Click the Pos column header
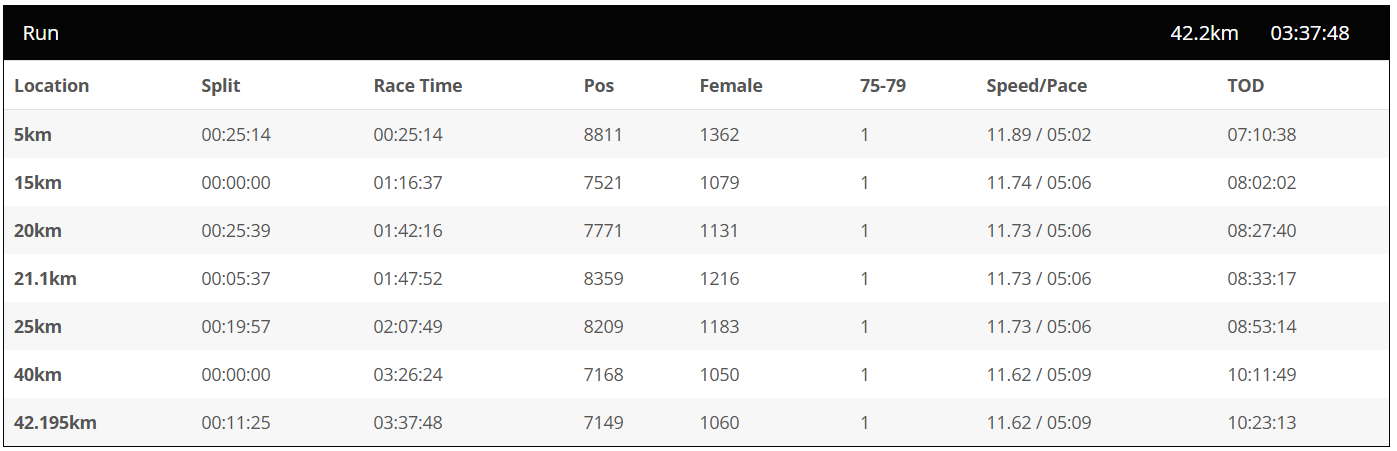 [599, 86]
